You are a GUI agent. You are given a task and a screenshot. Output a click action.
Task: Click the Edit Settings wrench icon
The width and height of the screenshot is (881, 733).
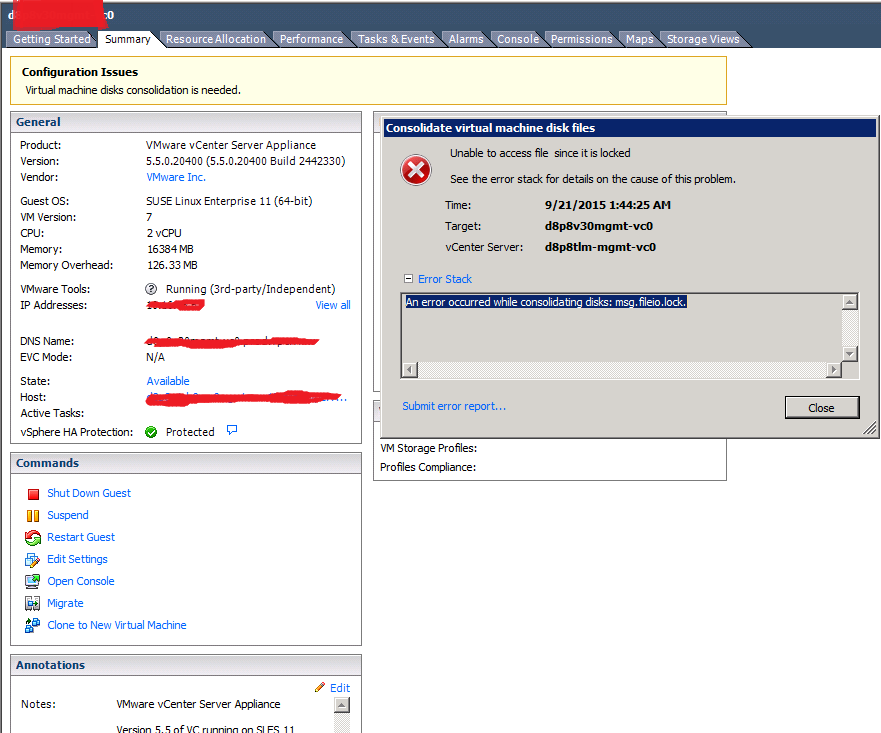tap(31, 559)
